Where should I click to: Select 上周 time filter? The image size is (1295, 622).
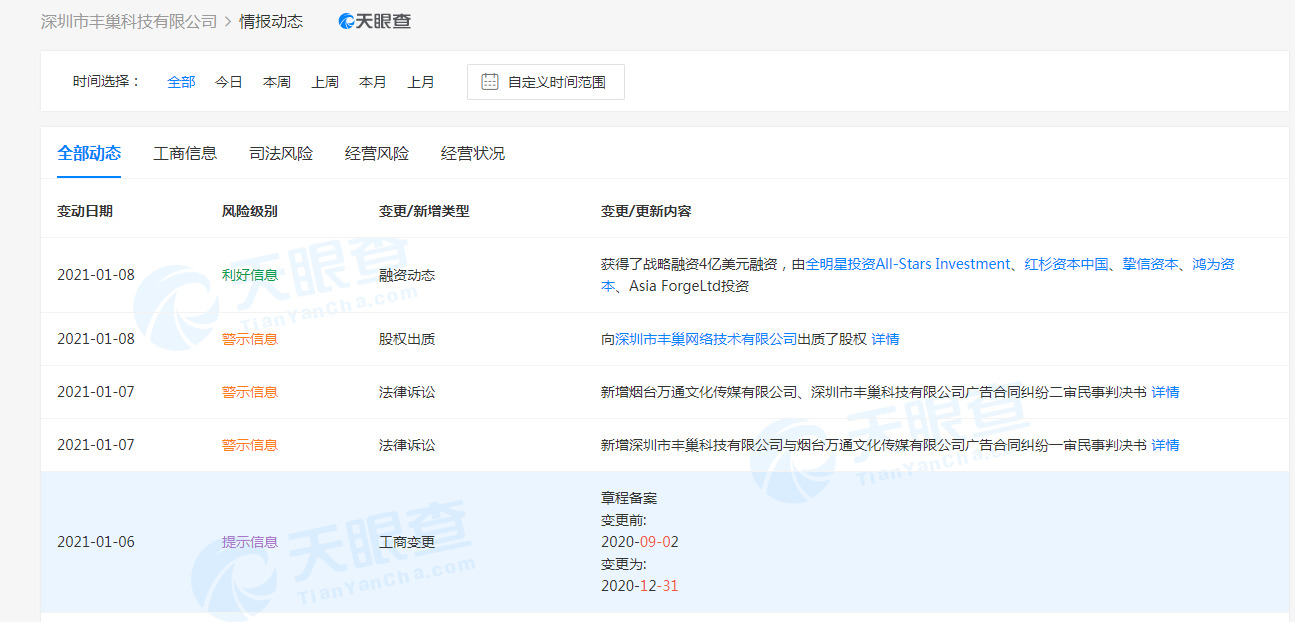point(325,82)
